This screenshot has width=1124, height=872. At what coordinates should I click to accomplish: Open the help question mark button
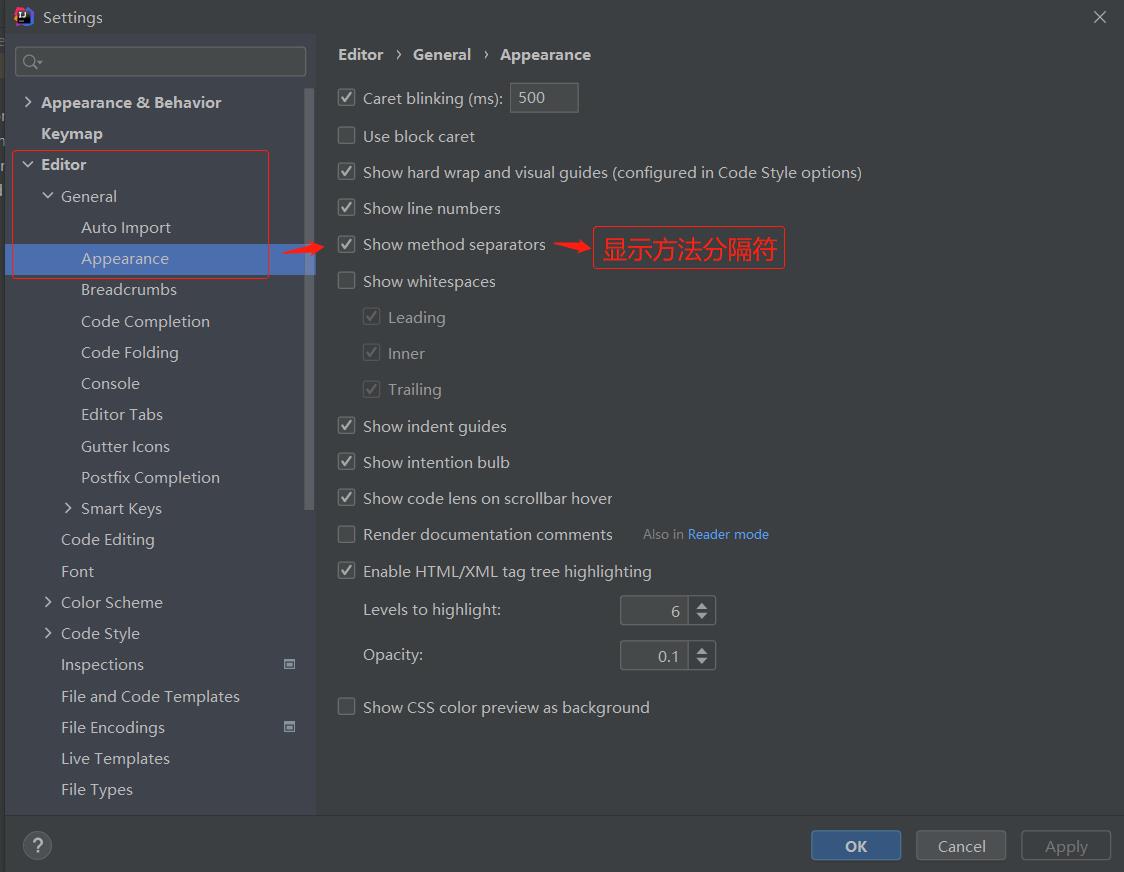click(x=38, y=845)
